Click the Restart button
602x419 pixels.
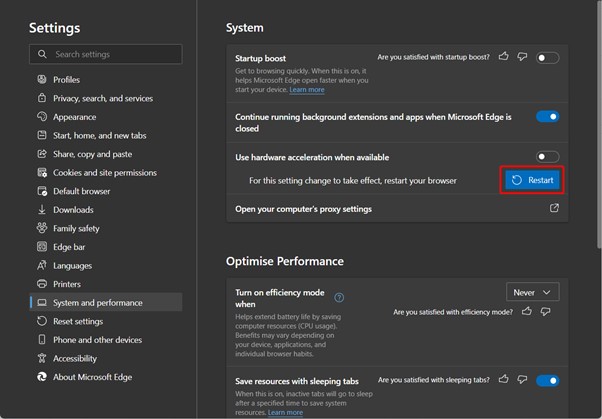(x=532, y=180)
